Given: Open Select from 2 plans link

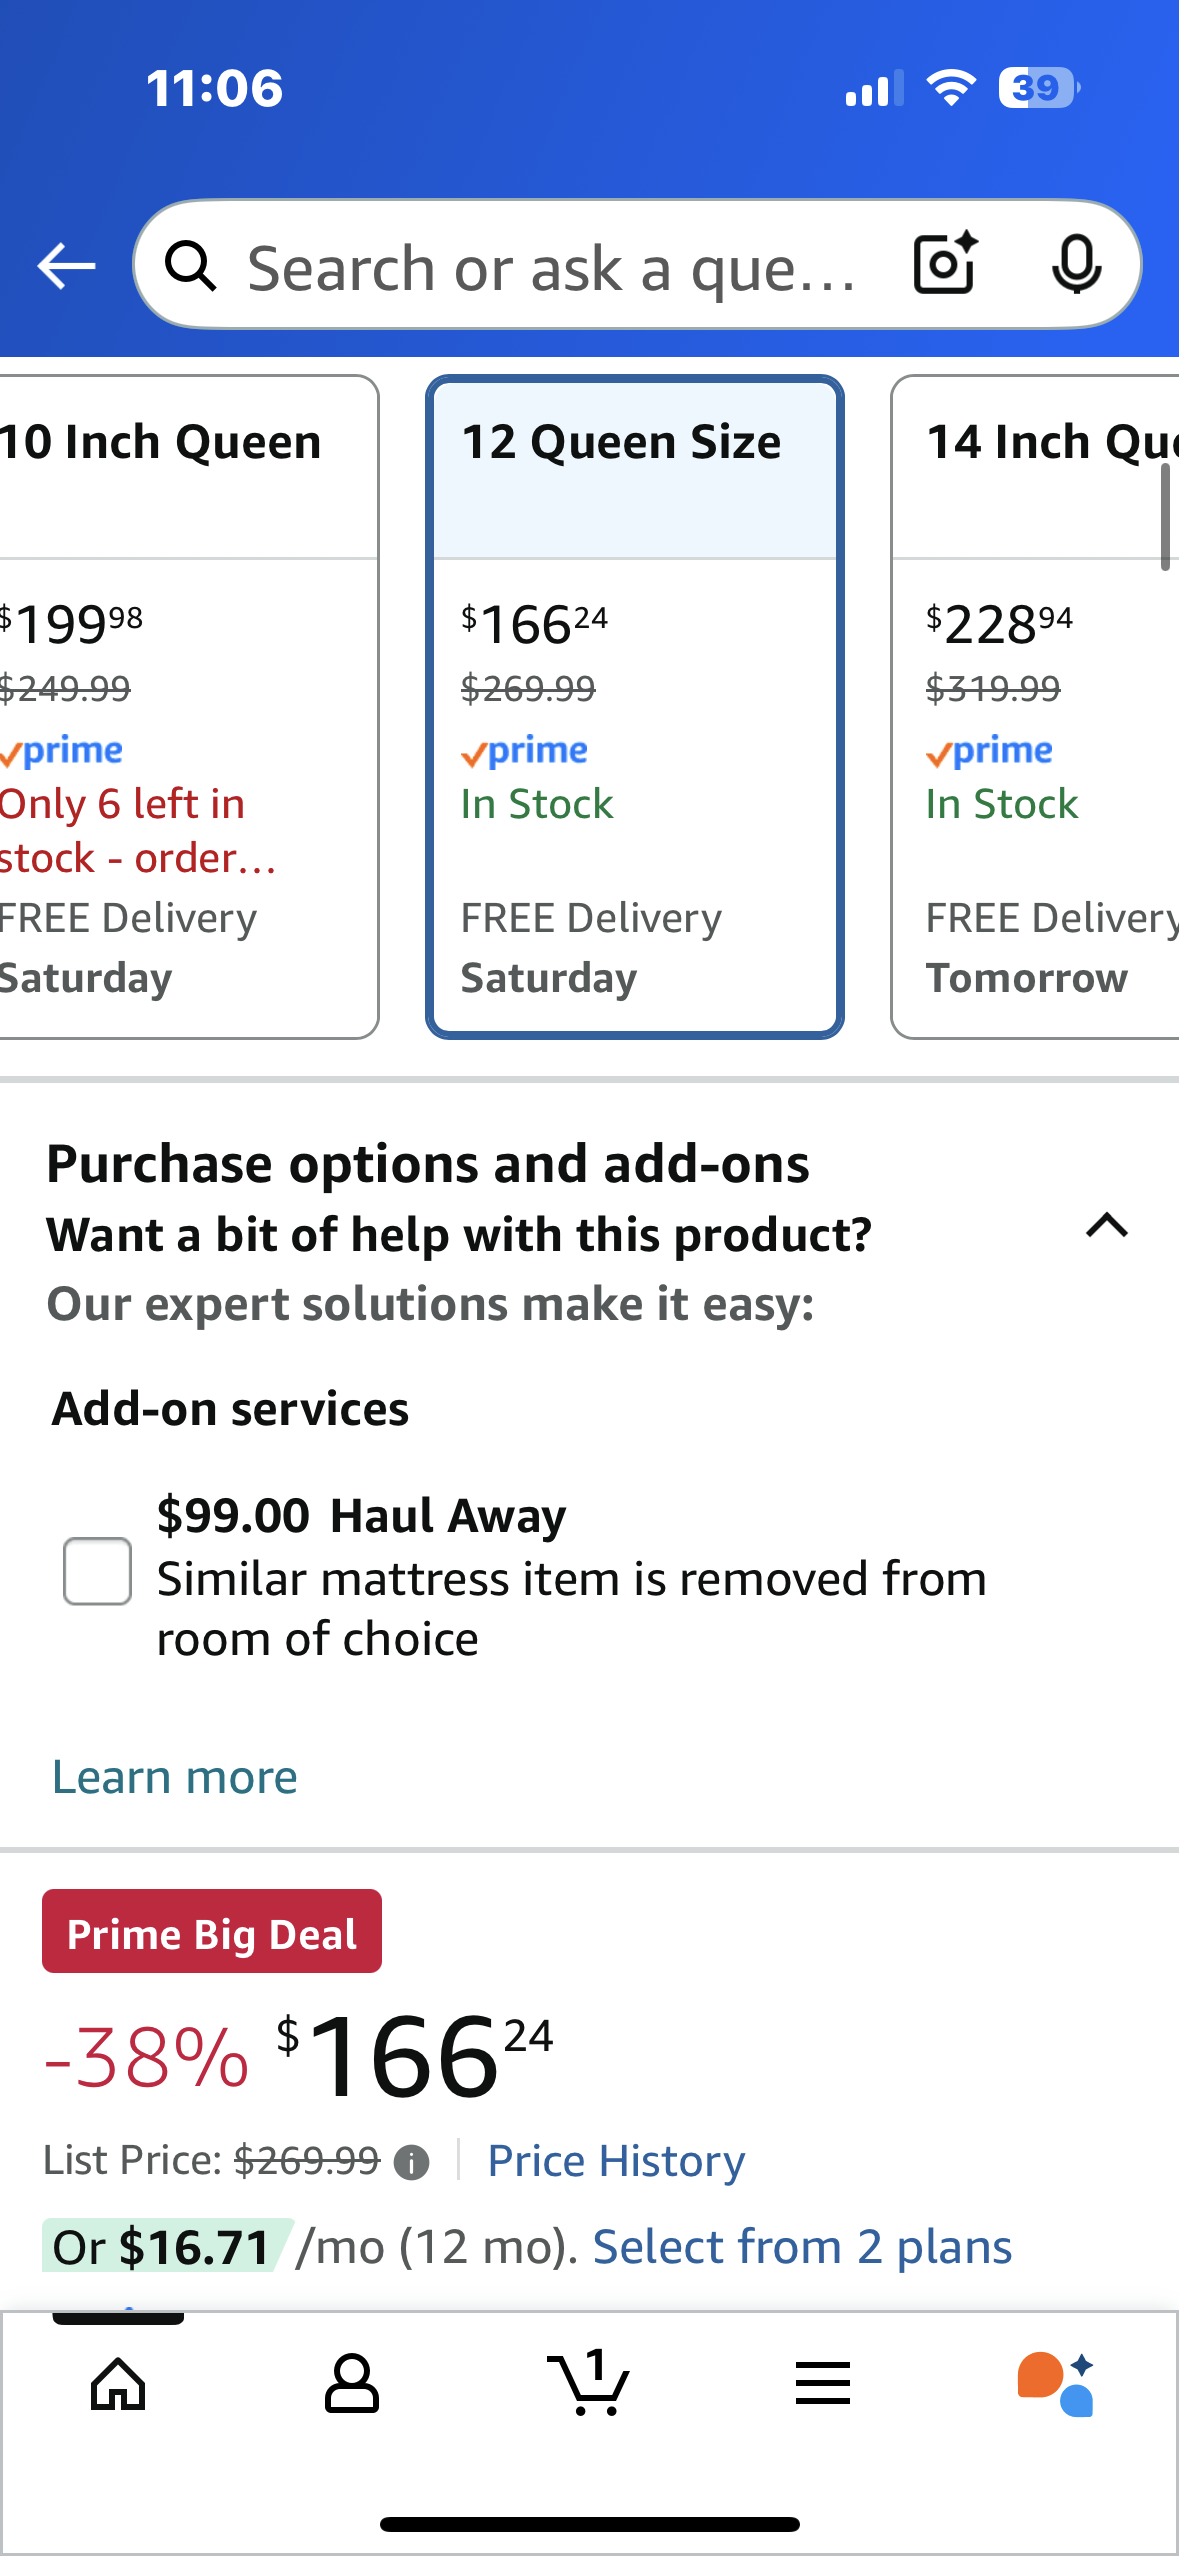Looking at the screenshot, I should (x=802, y=2247).
